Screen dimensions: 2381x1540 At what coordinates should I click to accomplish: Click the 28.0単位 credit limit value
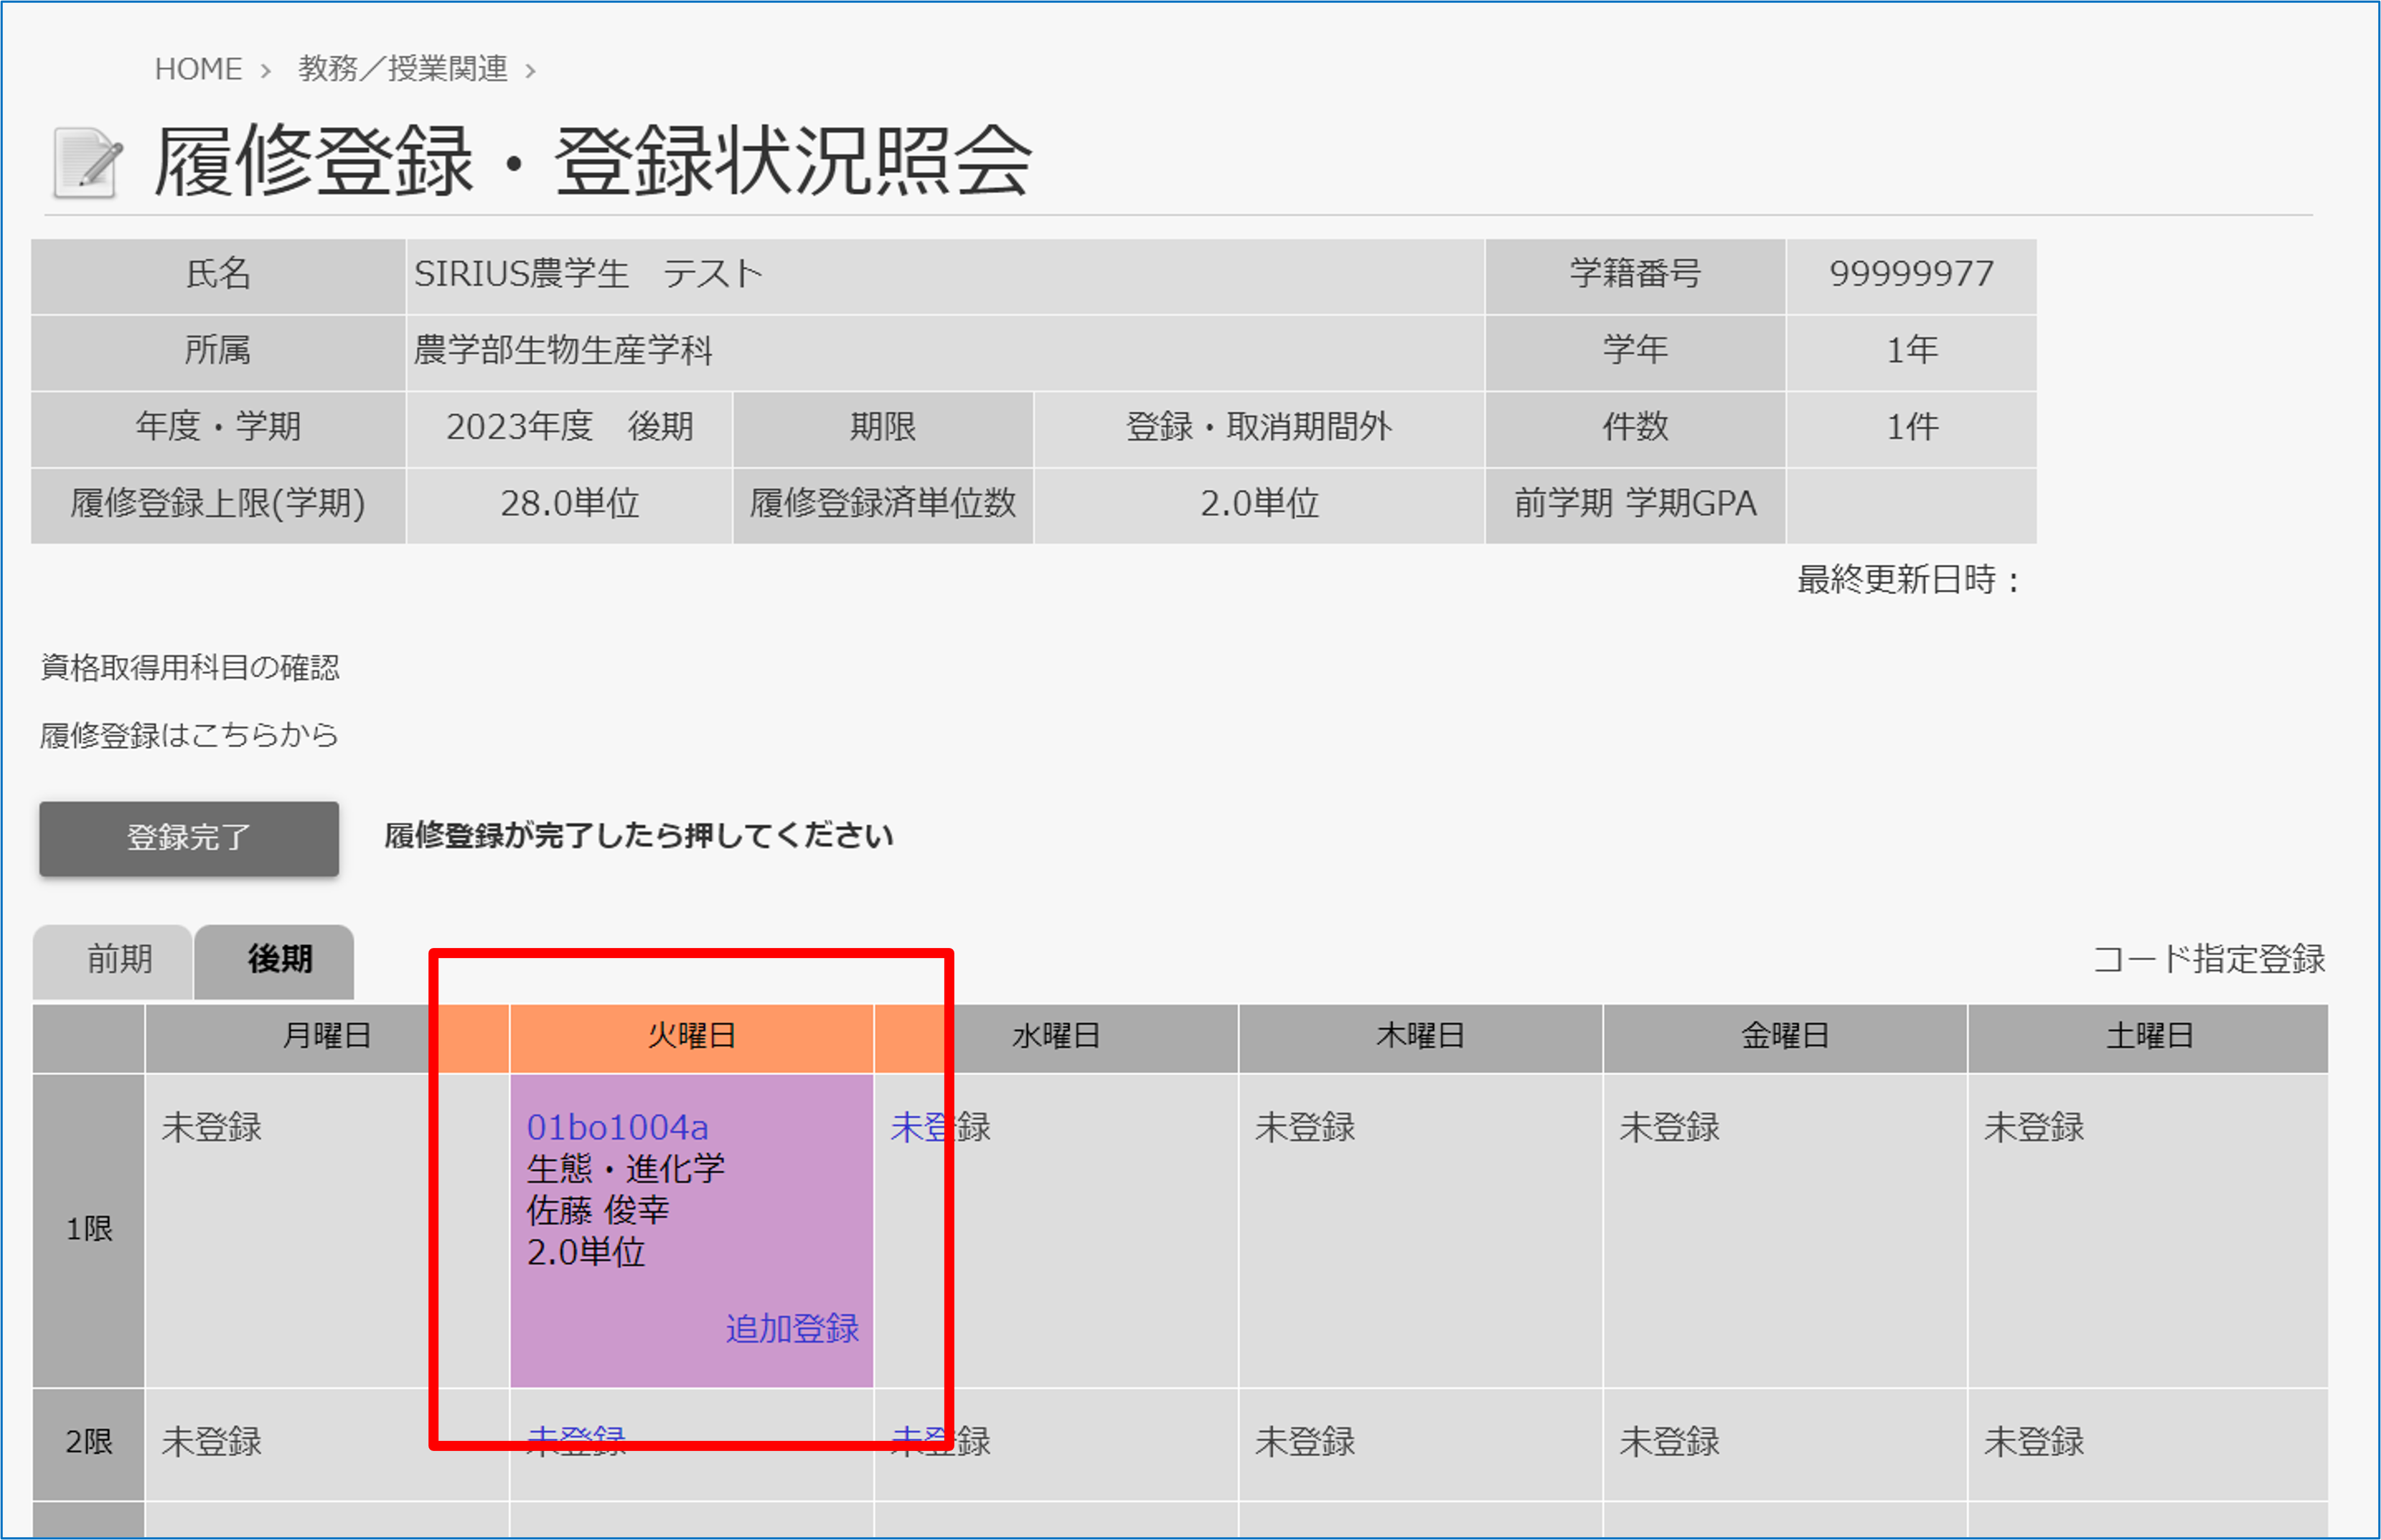point(569,504)
